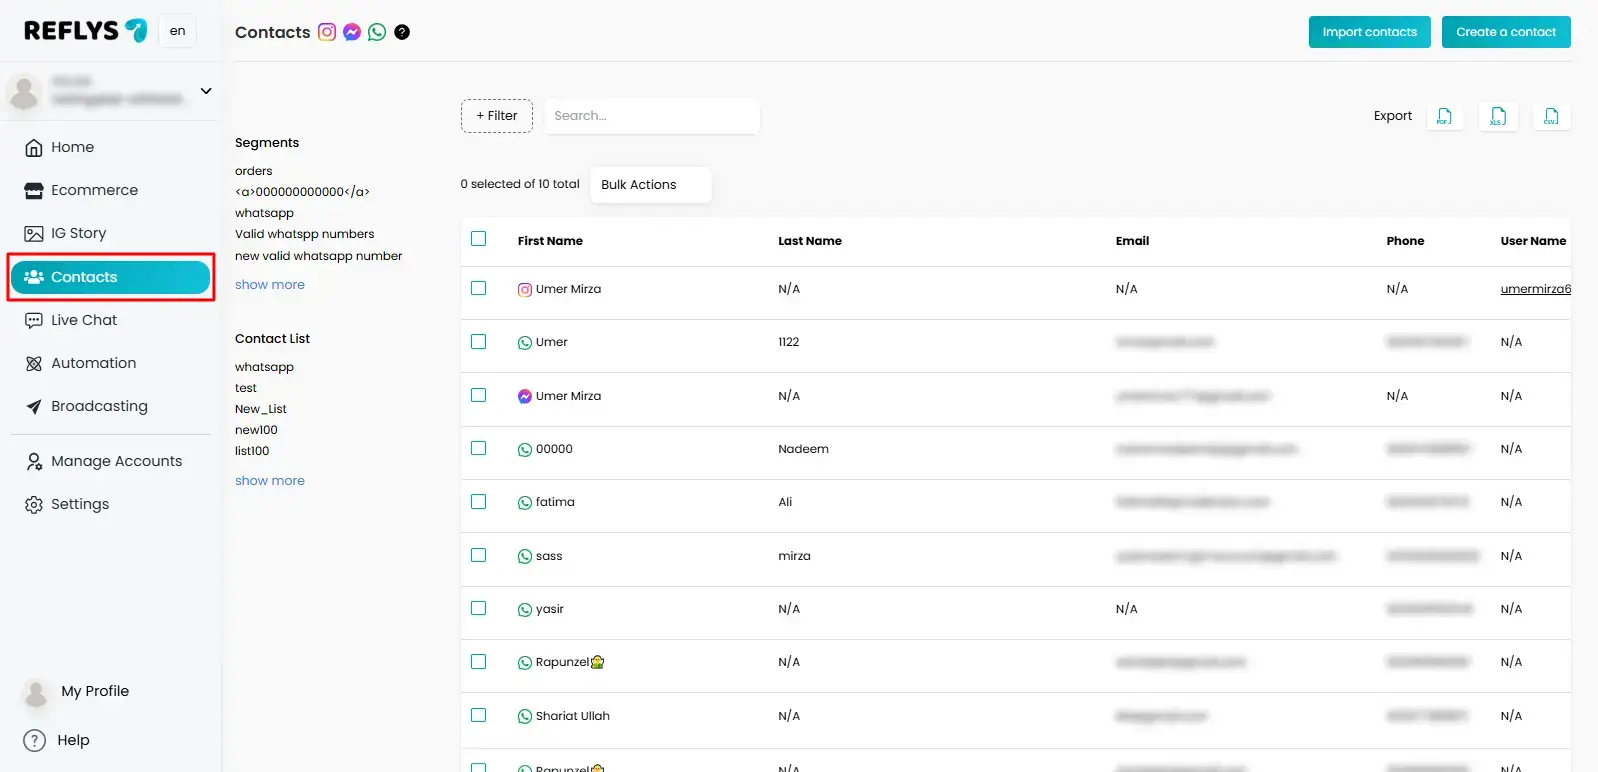This screenshot has width=1598, height=772.
Task: Click the REFLYS logo
Action: tap(85, 31)
